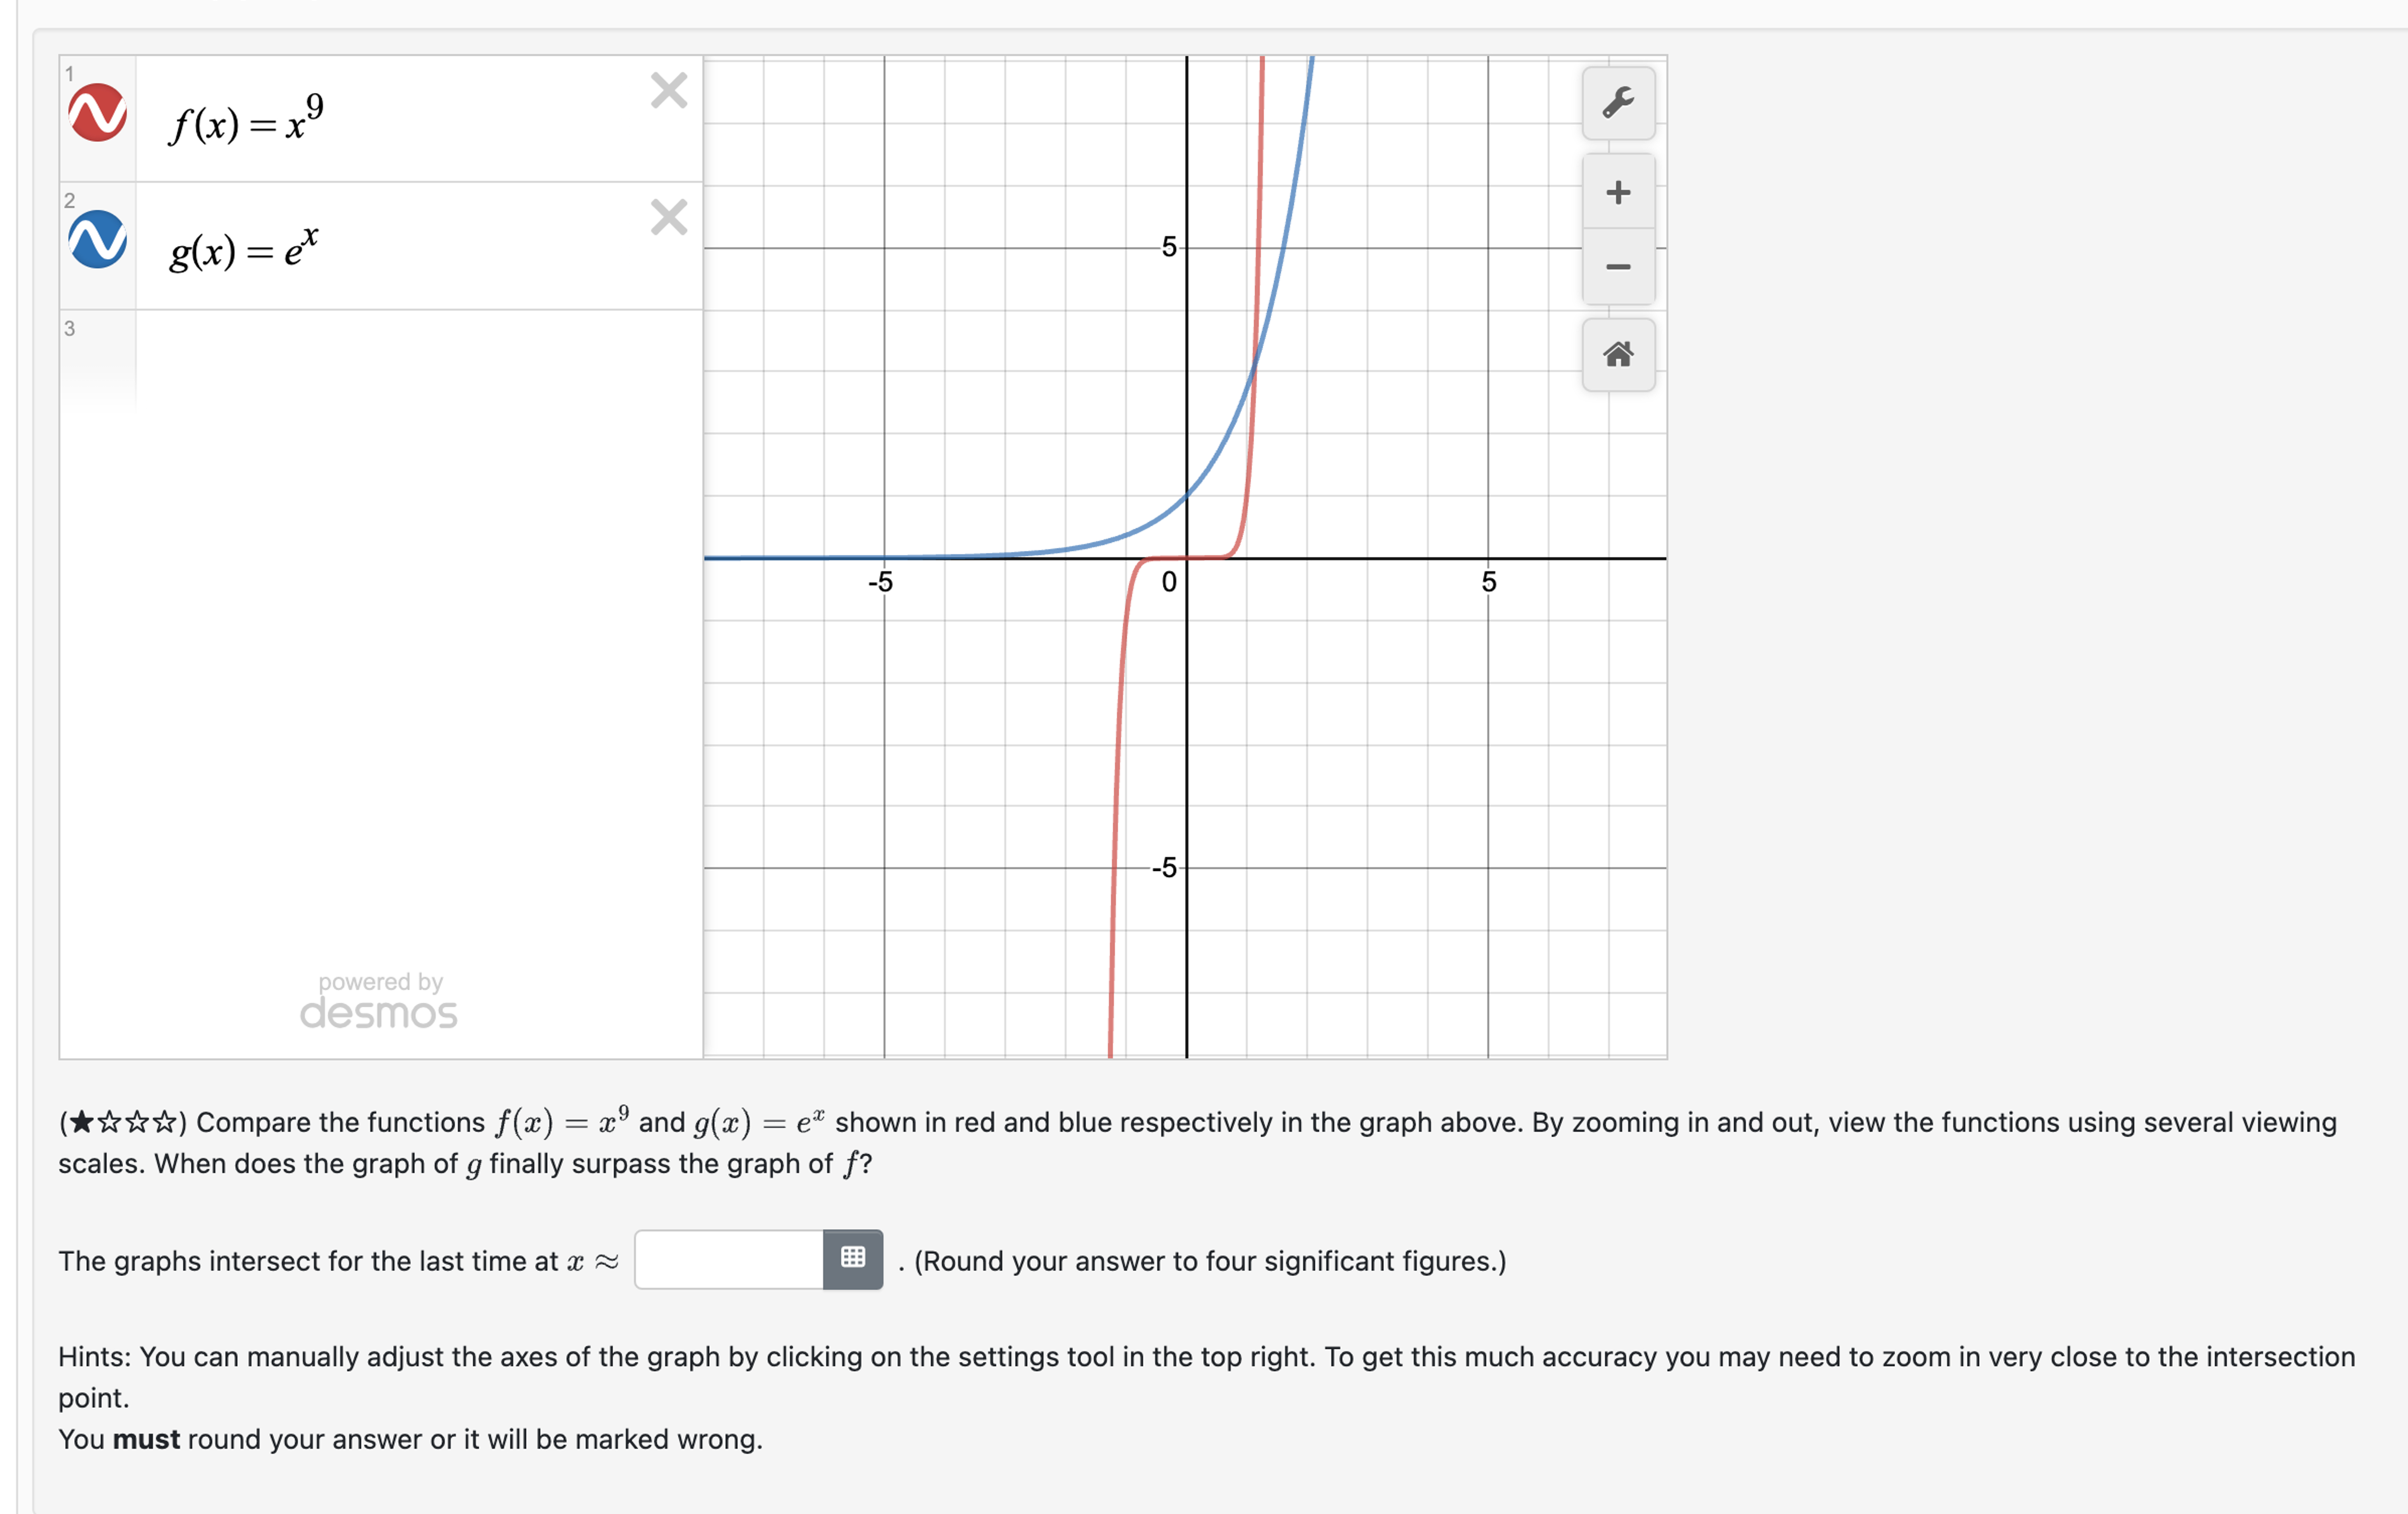Delete the g(x)=e^x expression
The height and width of the screenshot is (1514, 2408).
pyautogui.click(x=669, y=217)
